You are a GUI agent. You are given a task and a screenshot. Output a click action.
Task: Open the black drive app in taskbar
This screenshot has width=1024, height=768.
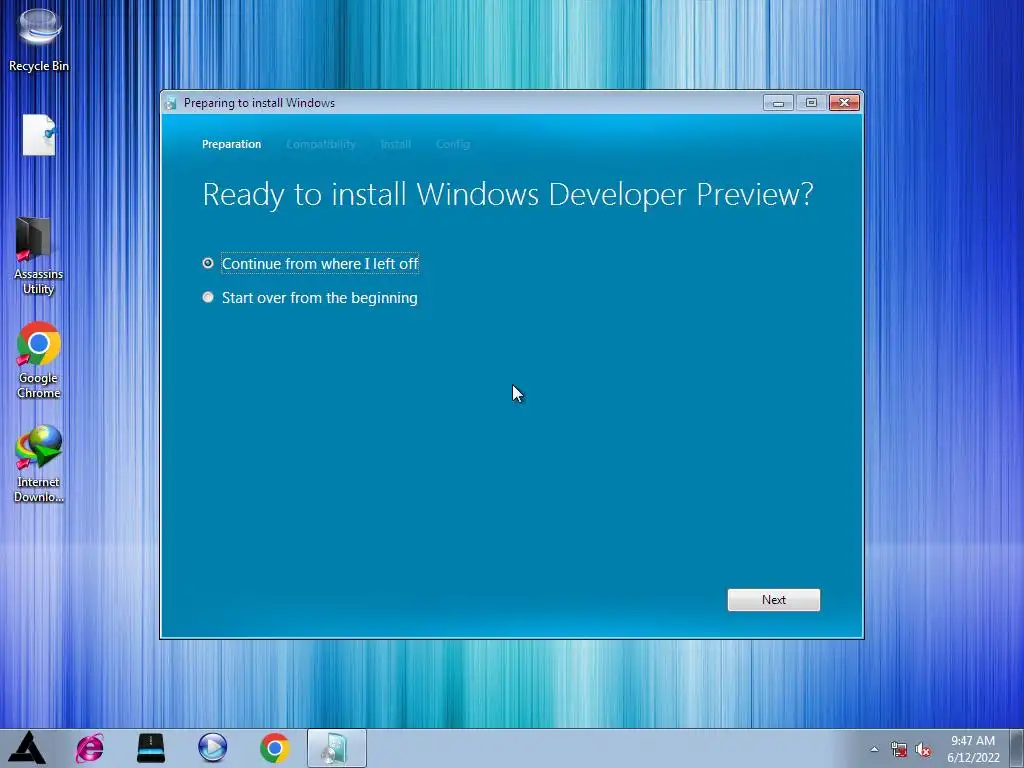[151, 748]
